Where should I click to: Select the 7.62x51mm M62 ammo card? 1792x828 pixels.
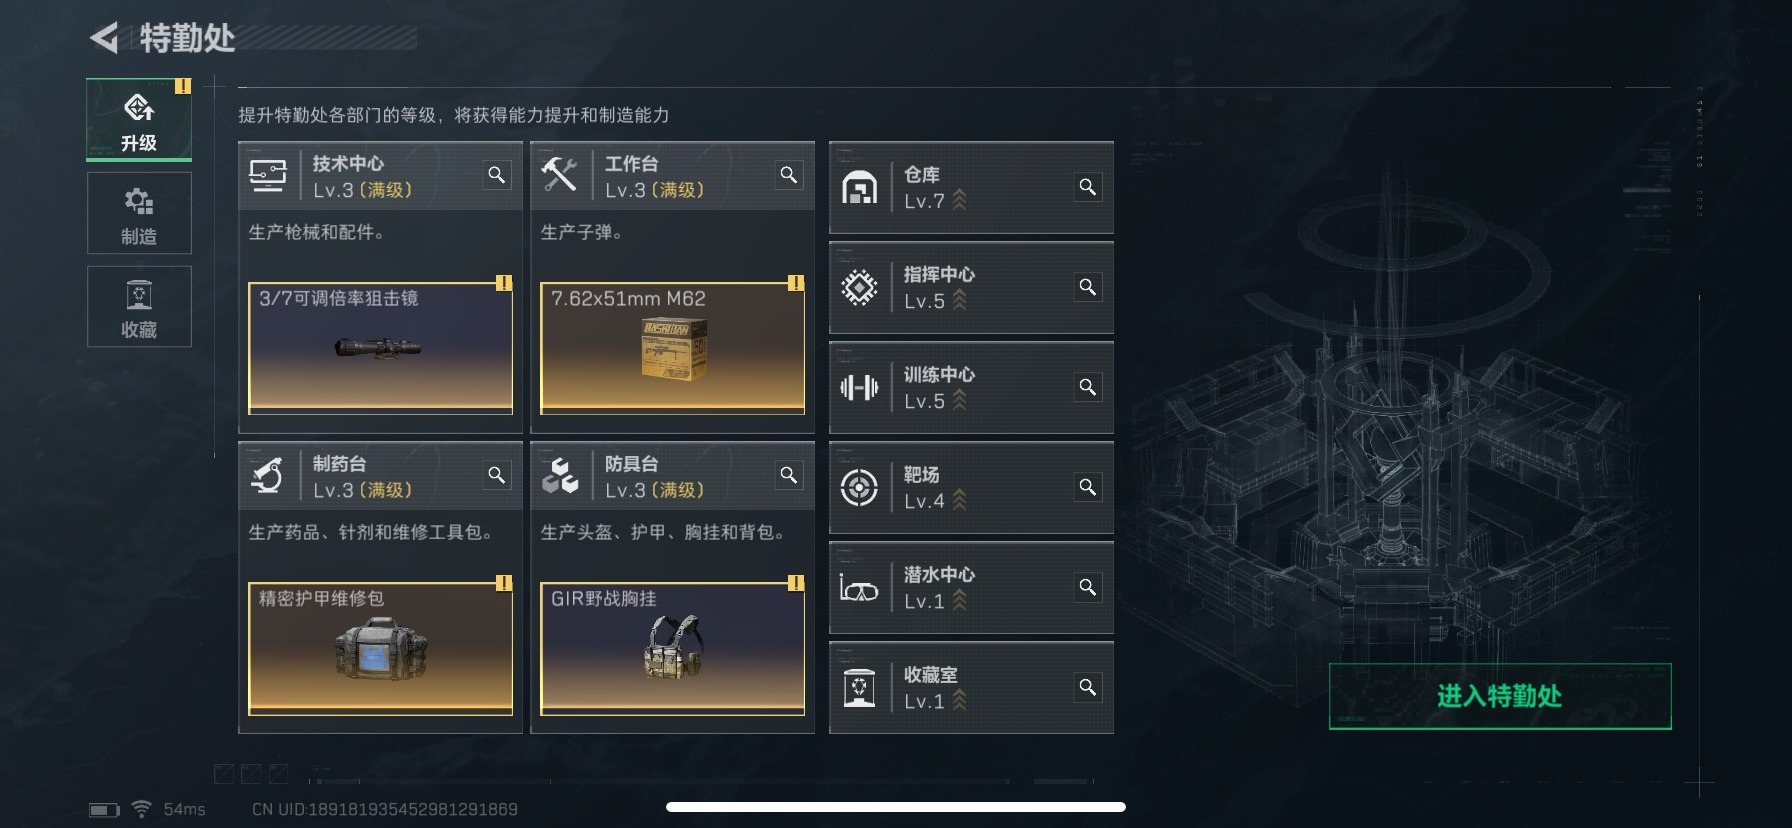pyautogui.click(x=672, y=348)
